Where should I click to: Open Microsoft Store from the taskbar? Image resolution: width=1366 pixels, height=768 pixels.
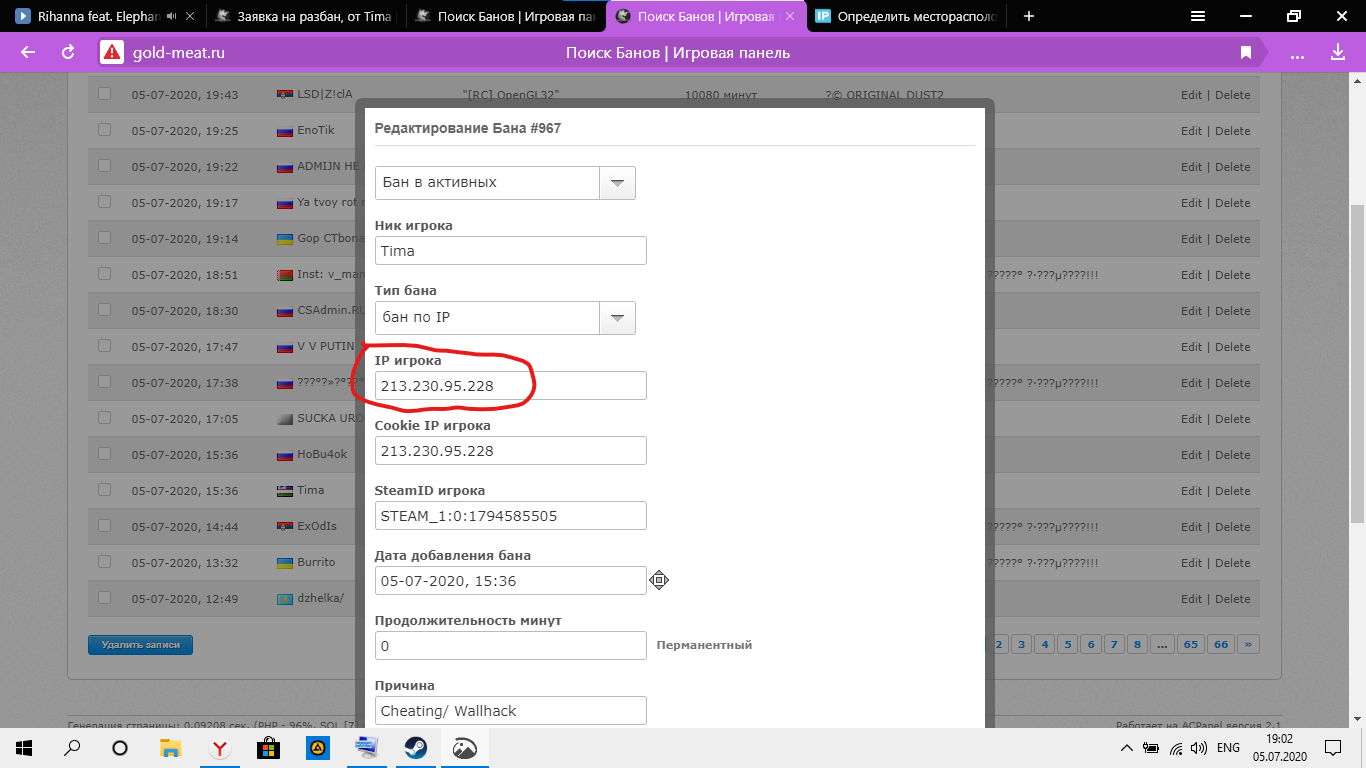pyautogui.click(x=267, y=747)
